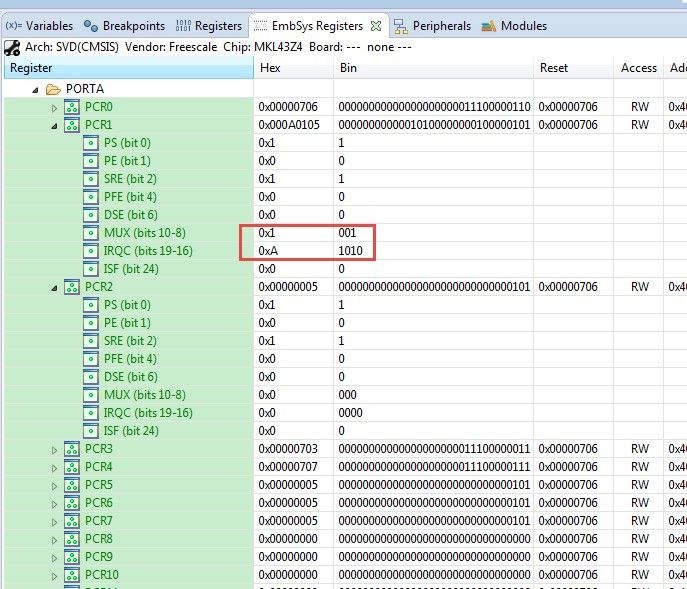Screen dimensions: 687x589
Task: Close the EmbSys Registers tab
Action: click(375, 26)
